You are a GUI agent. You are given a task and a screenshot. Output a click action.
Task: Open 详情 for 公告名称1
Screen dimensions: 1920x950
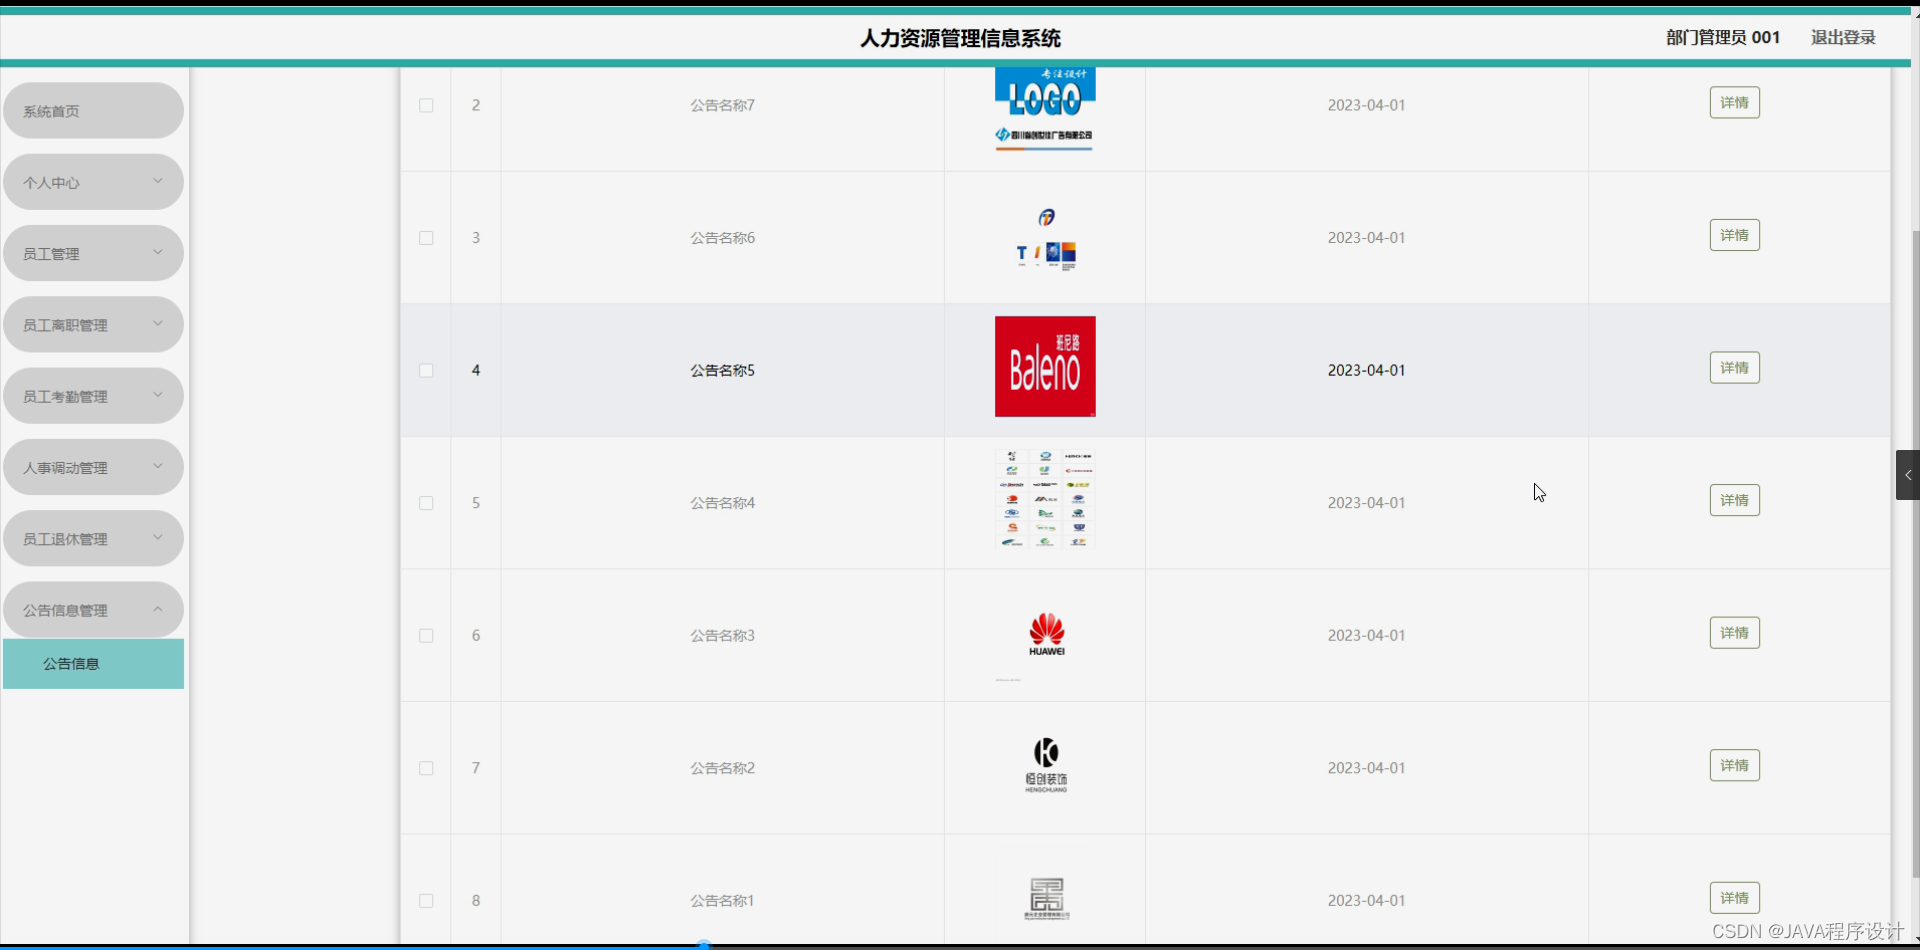click(1734, 898)
